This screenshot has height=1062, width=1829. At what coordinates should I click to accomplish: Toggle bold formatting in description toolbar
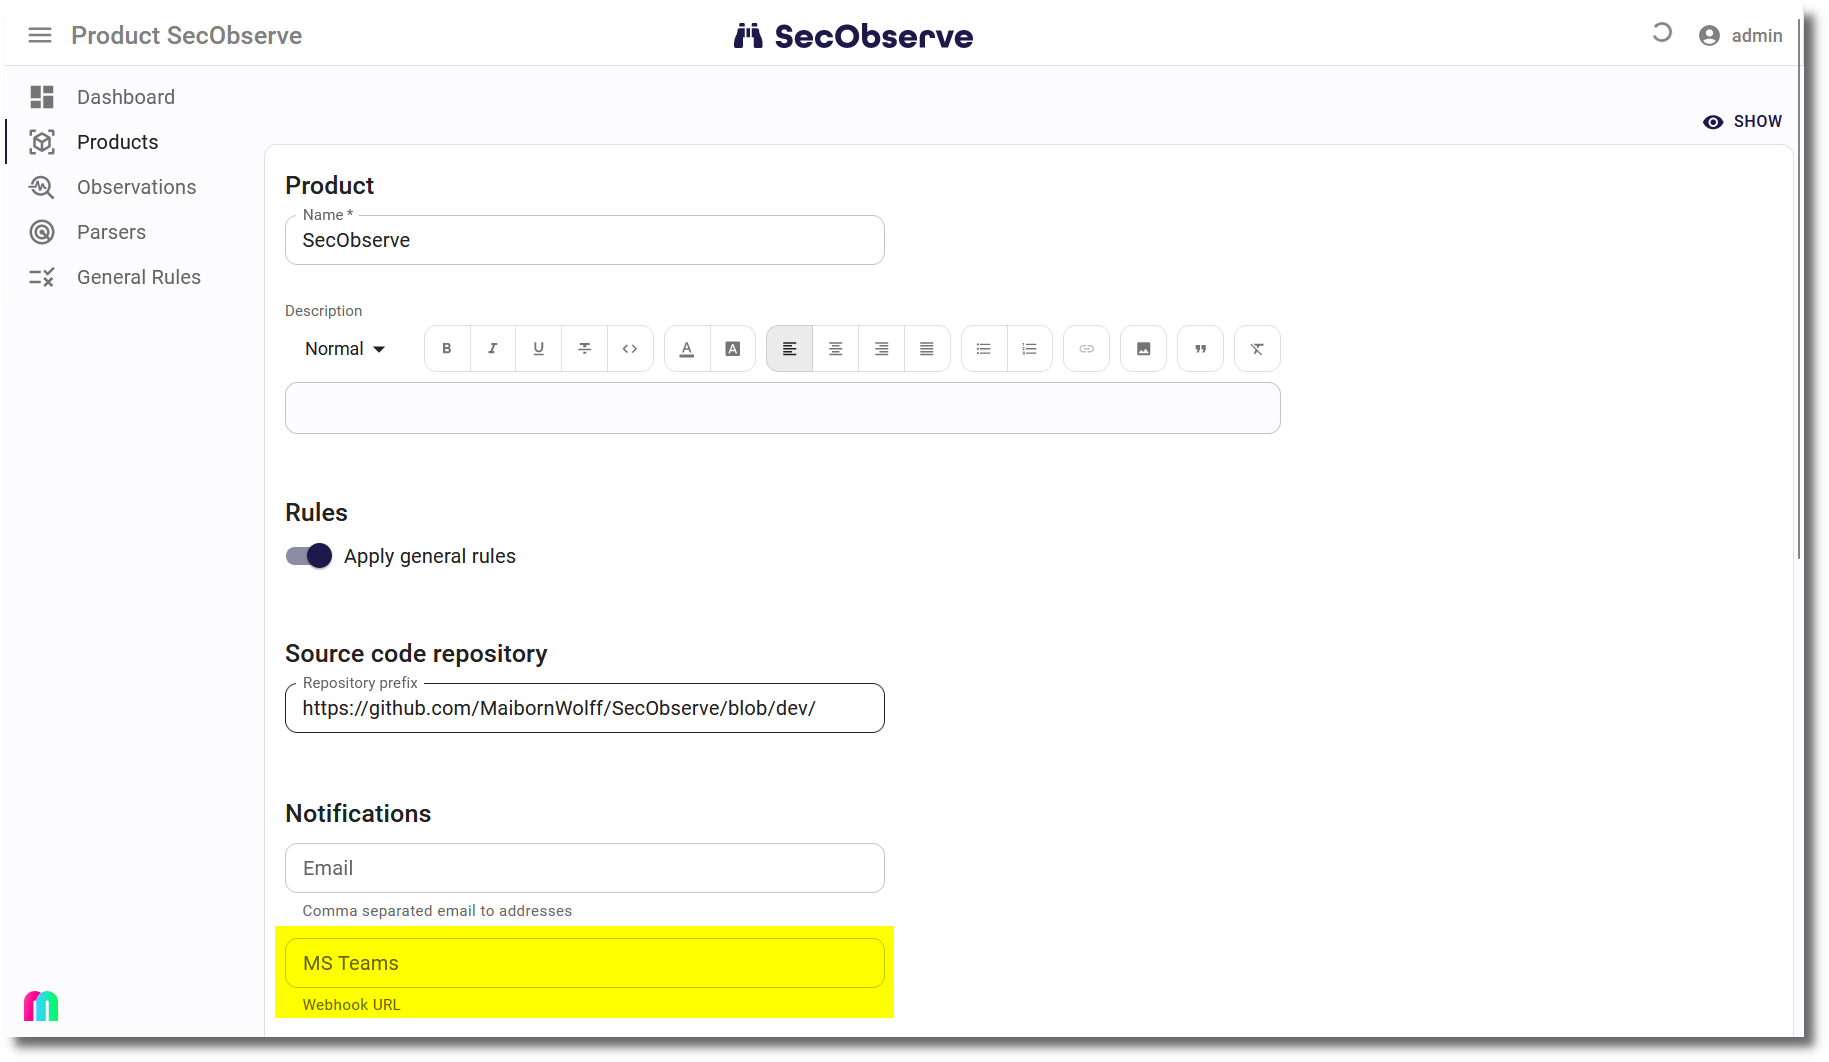click(447, 349)
